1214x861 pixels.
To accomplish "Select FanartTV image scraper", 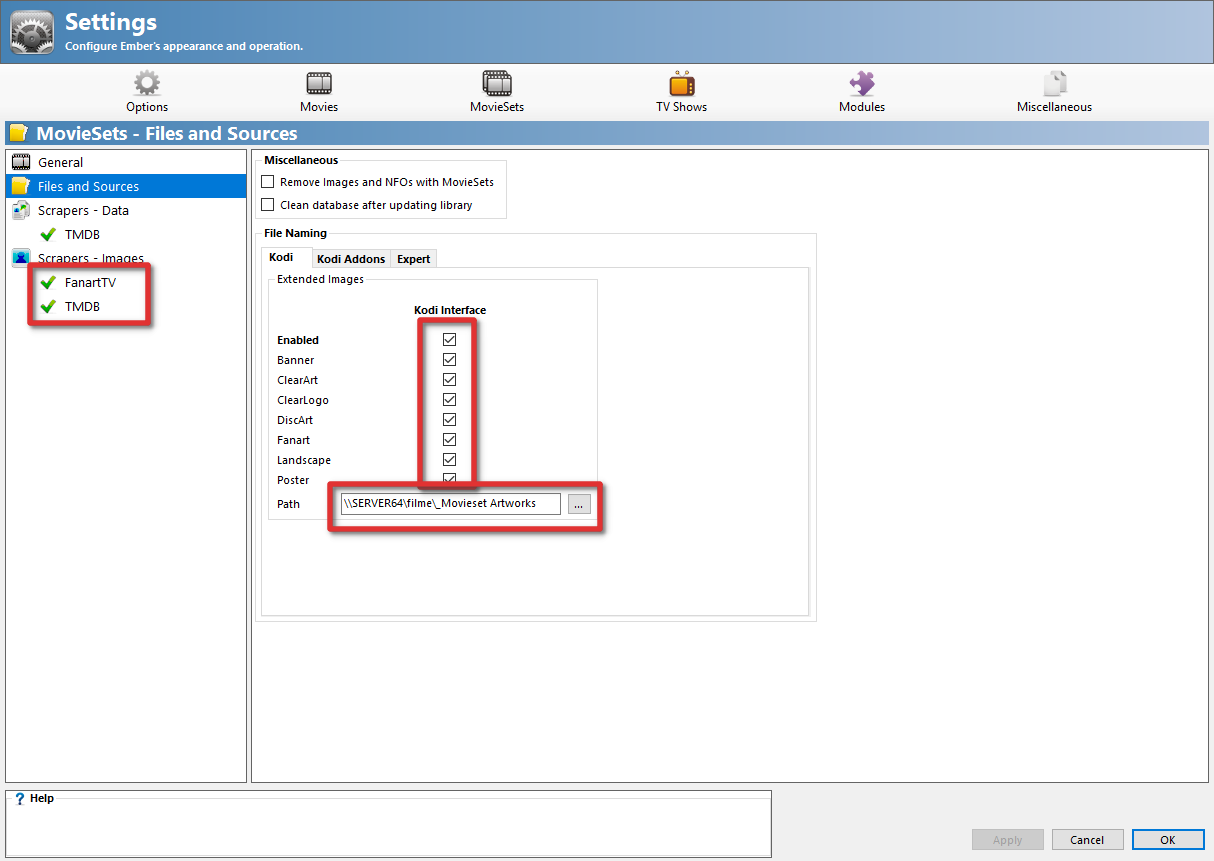I will pos(90,282).
